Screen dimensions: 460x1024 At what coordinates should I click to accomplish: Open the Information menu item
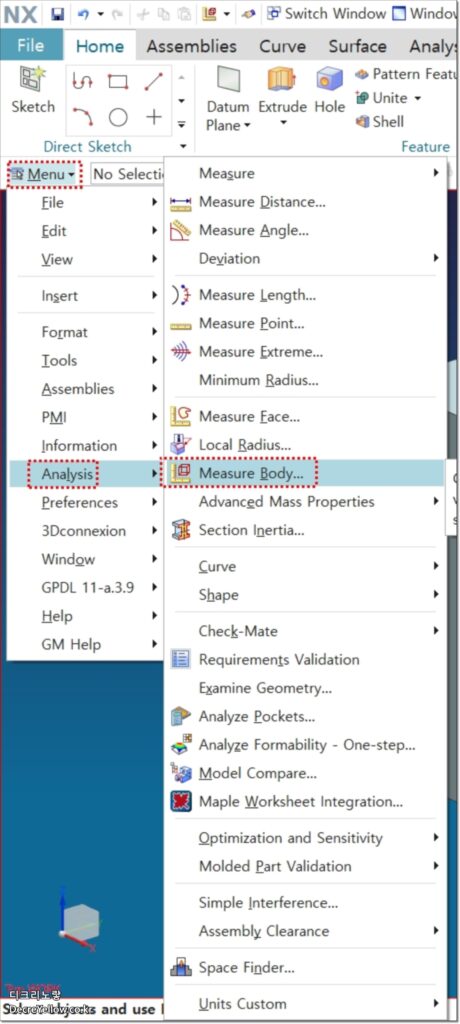coord(85,445)
